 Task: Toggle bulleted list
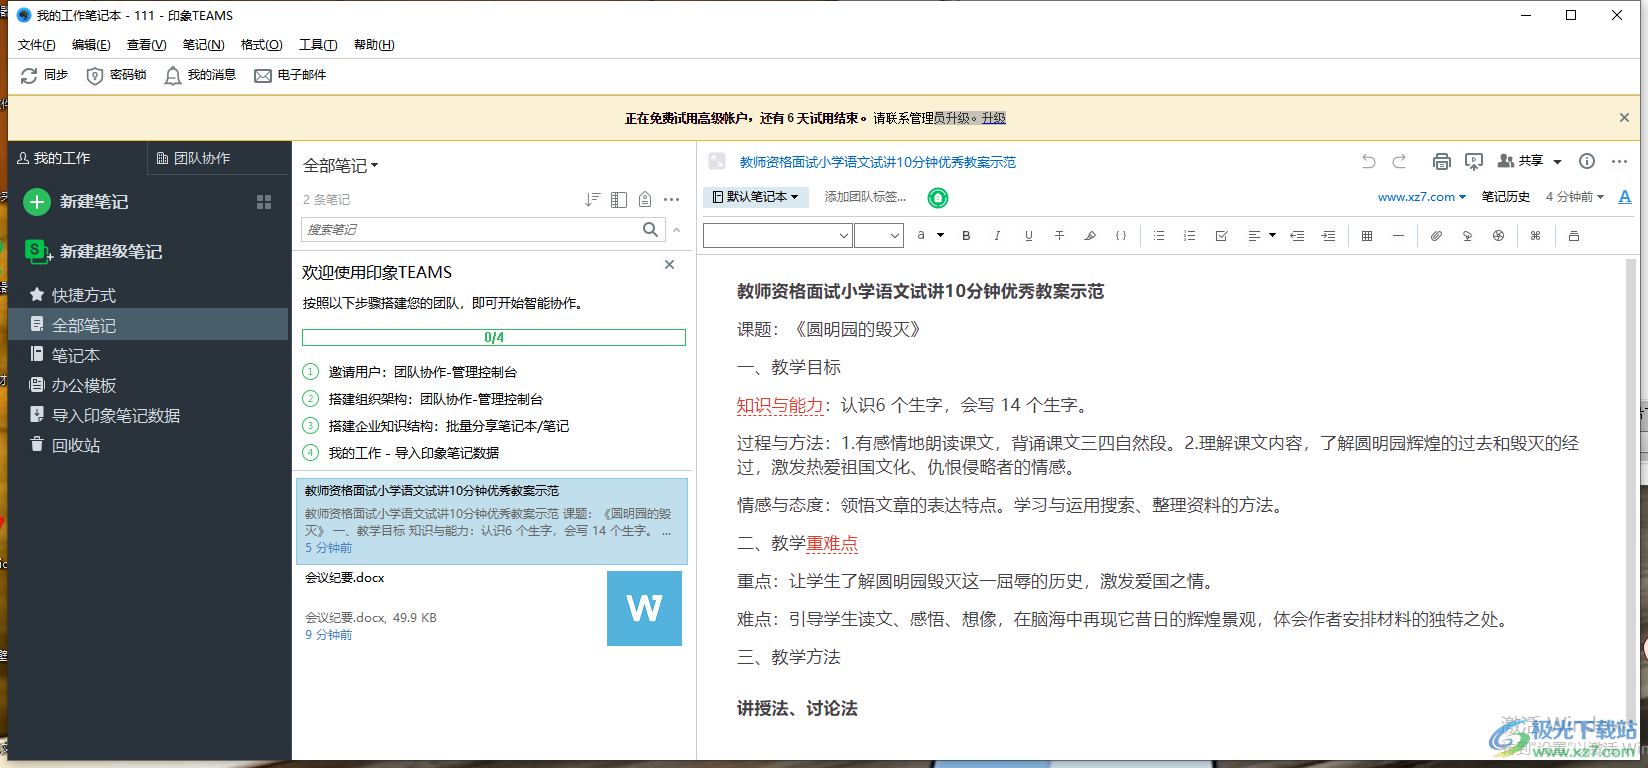1159,236
